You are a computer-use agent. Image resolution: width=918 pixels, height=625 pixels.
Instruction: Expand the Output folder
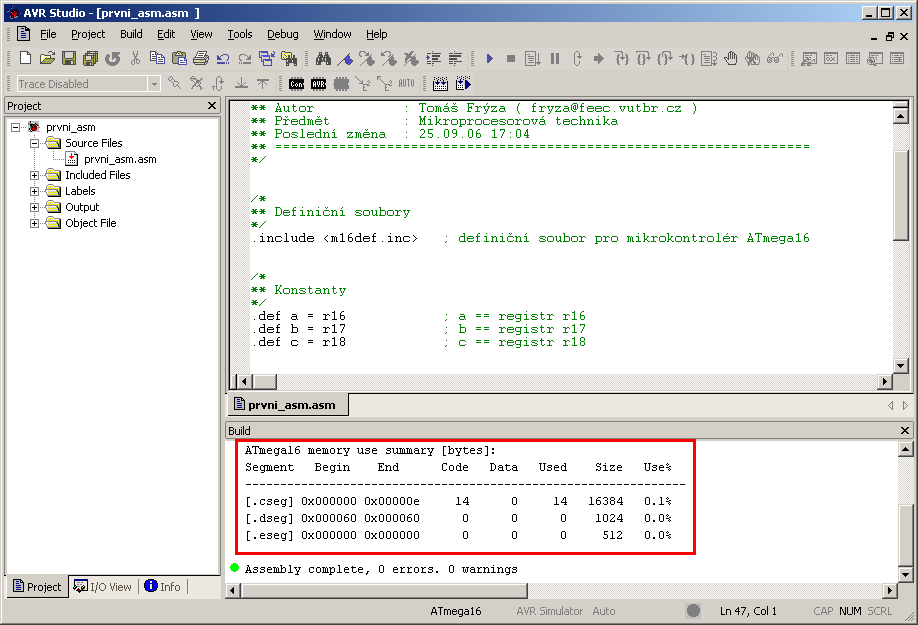pyautogui.click(x=35, y=207)
